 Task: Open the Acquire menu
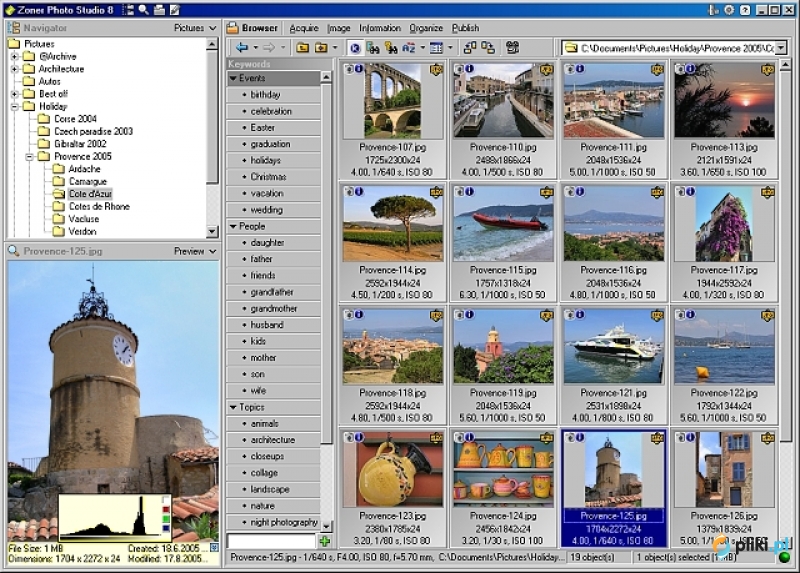(x=304, y=28)
